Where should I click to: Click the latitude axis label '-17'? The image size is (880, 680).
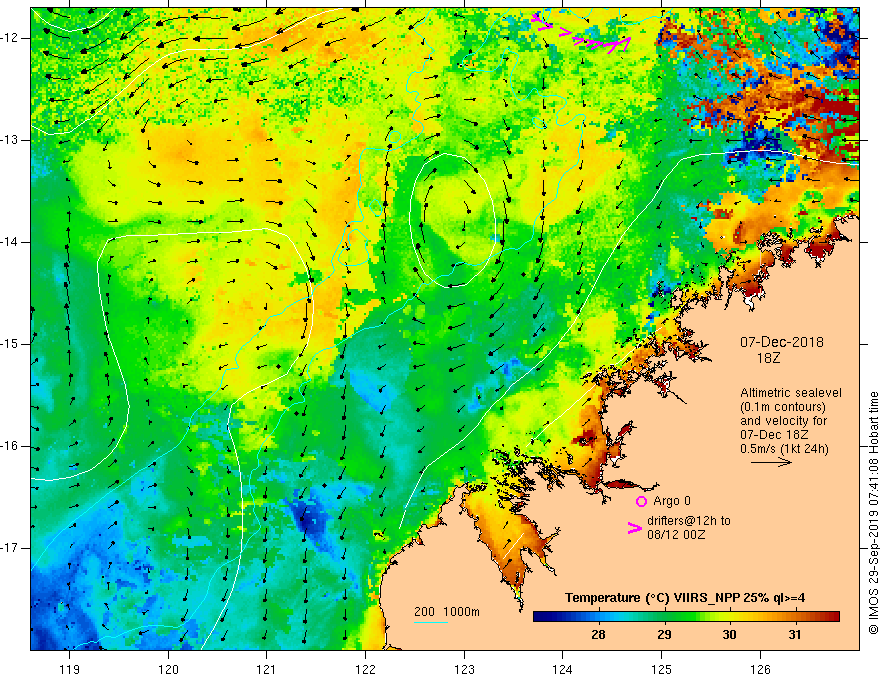(x=10, y=548)
